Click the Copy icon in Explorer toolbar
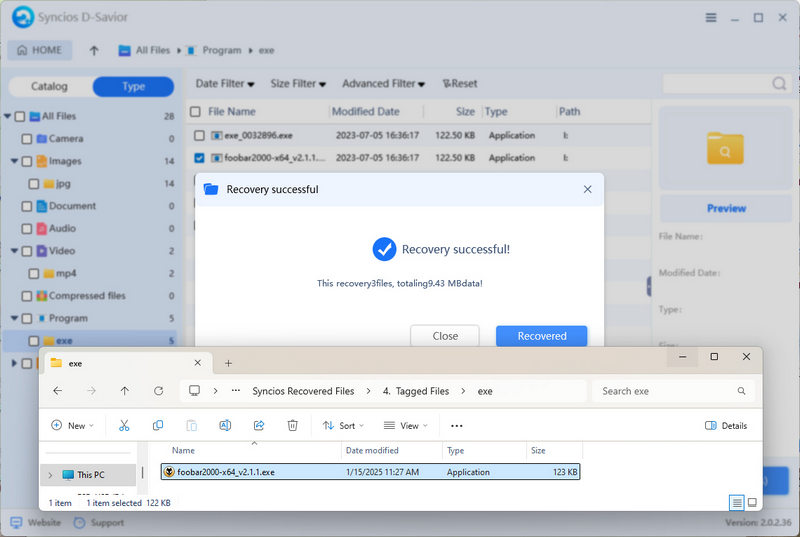Viewport: 800px width, 537px height. tap(158, 425)
